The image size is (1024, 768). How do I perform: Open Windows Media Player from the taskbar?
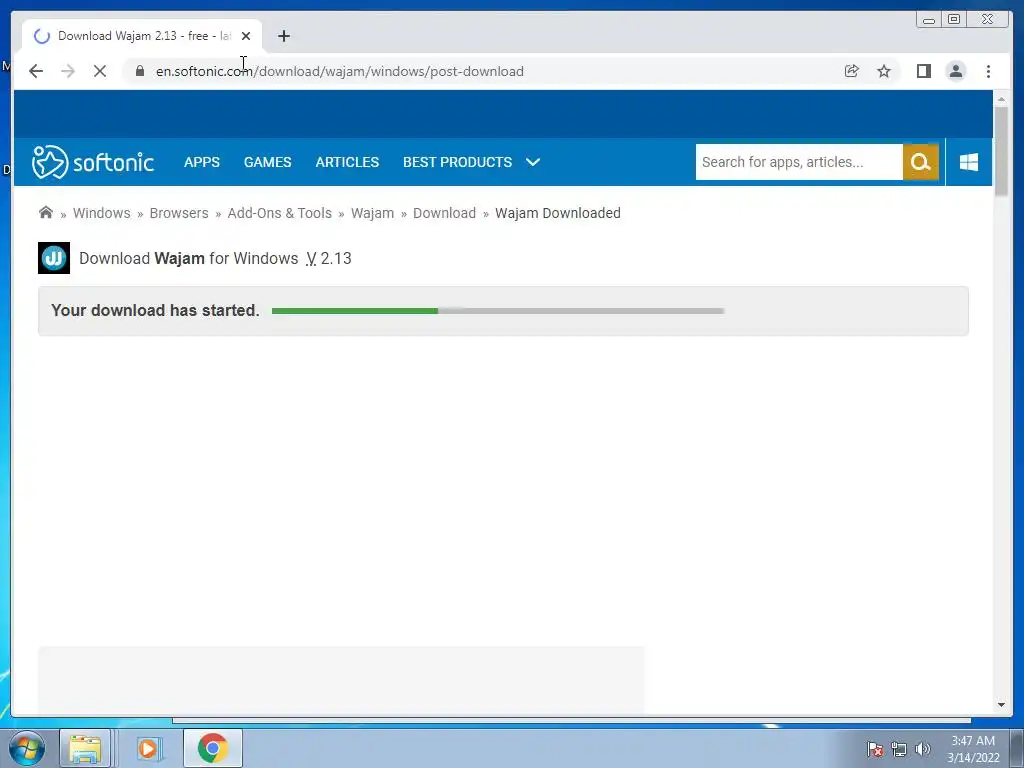click(x=148, y=748)
